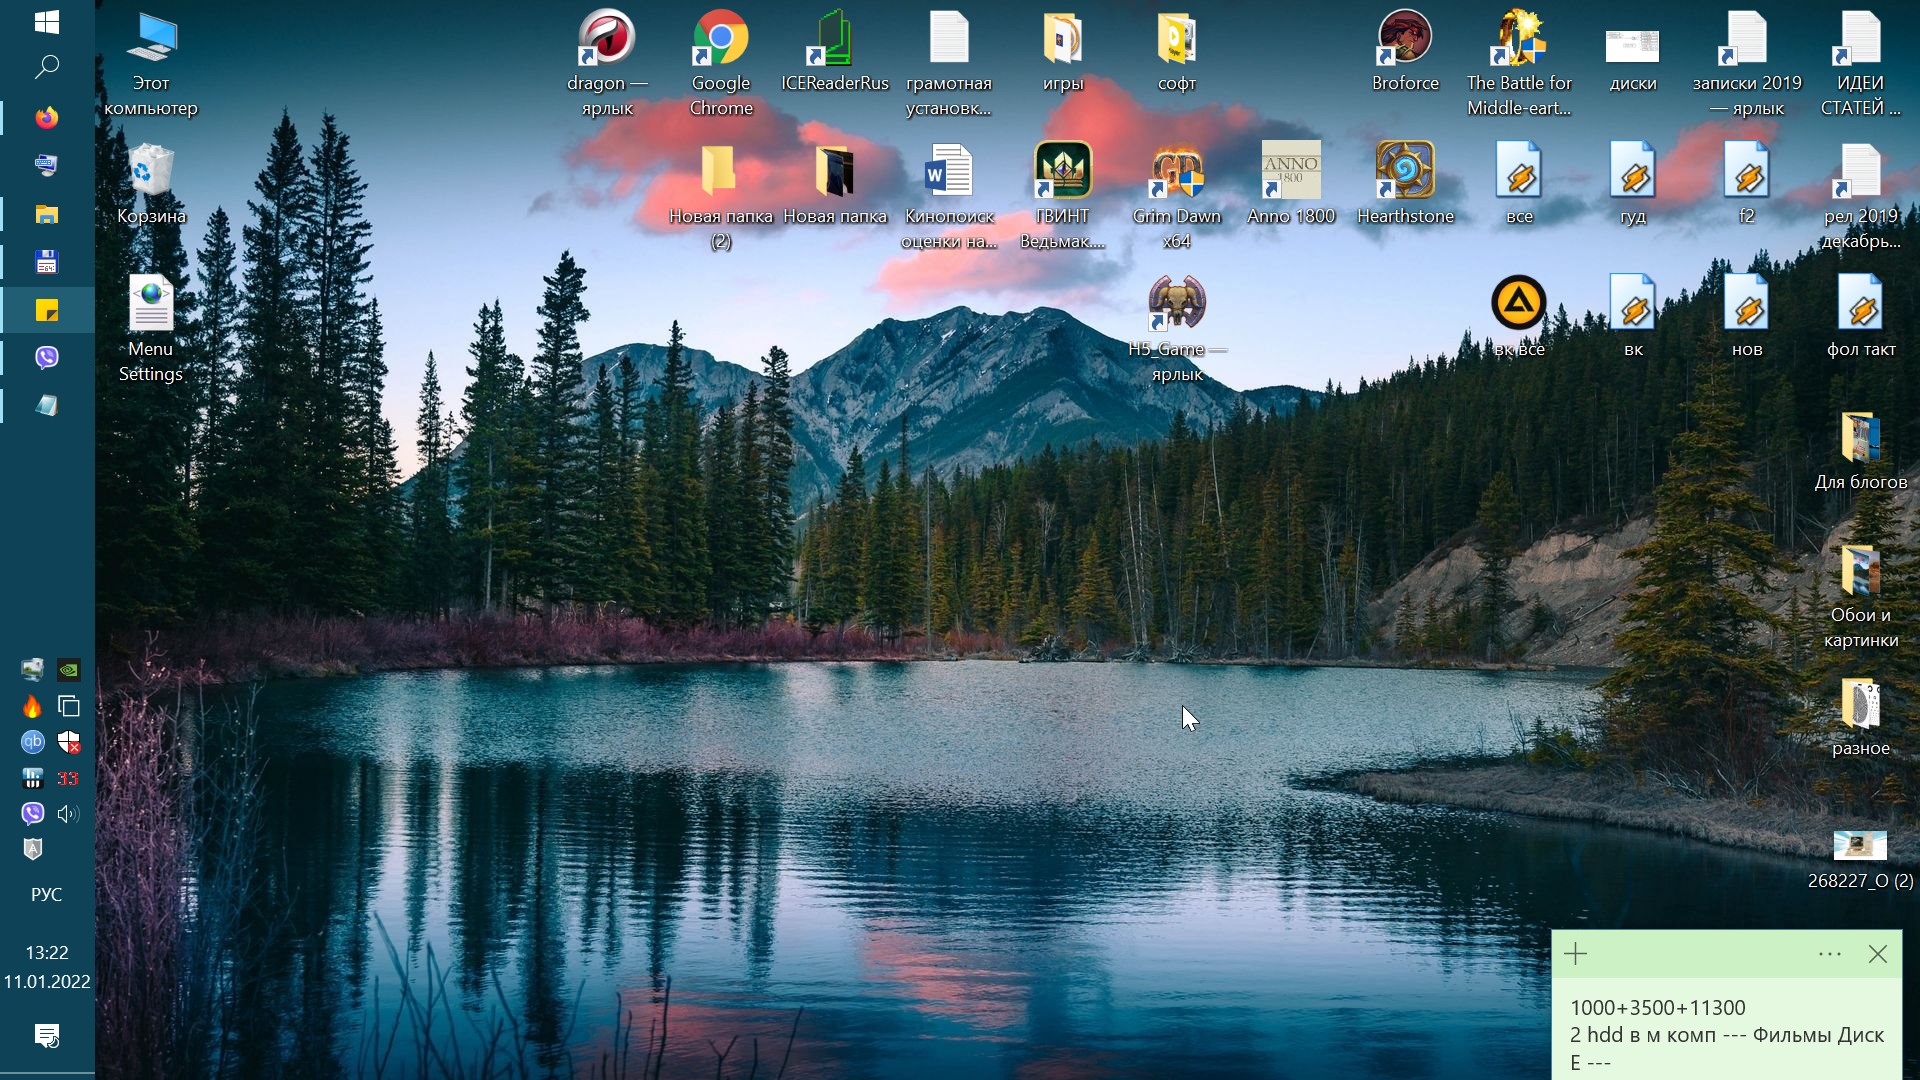Select the 268227_O (2) image thumbnail
This screenshot has height=1080, width=1920.
pyautogui.click(x=1860, y=846)
